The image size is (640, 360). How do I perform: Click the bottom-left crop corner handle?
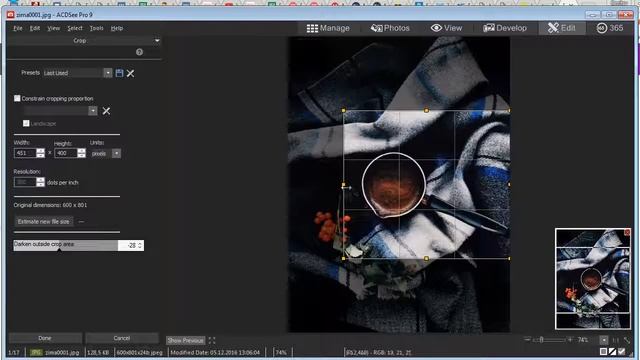point(344,258)
